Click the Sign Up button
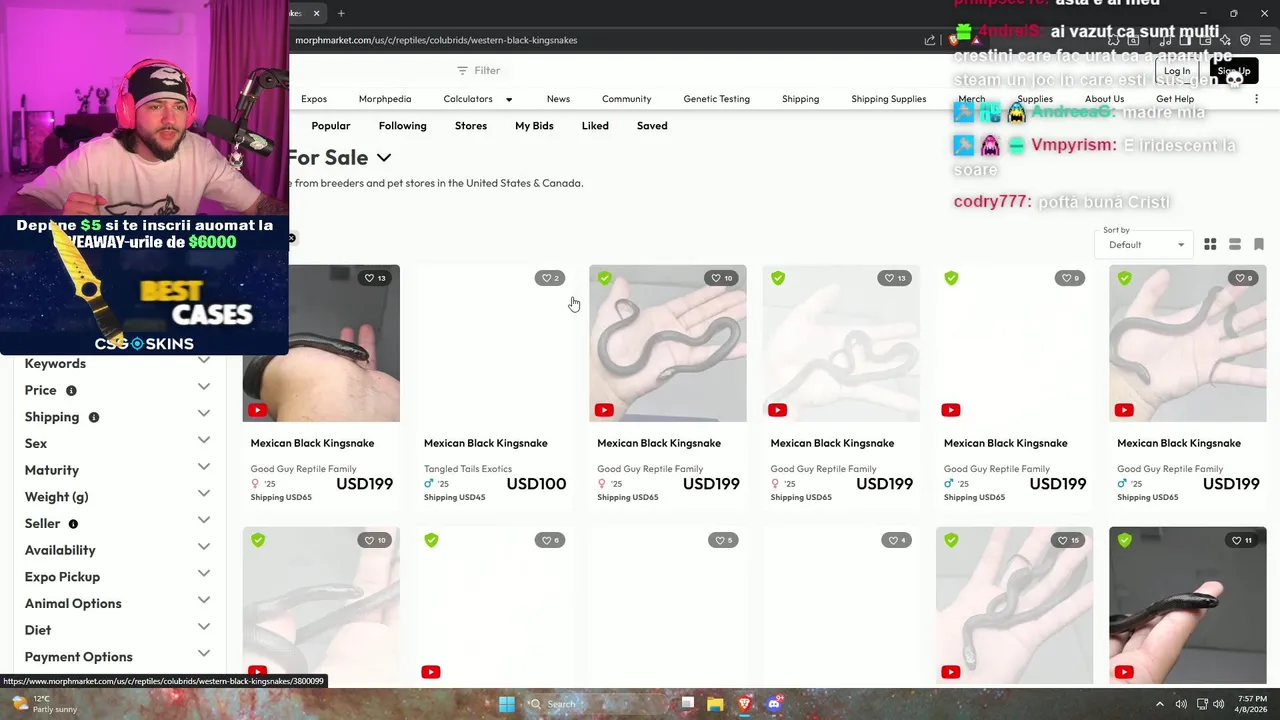This screenshot has height=720, width=1280. point(1234,71)
